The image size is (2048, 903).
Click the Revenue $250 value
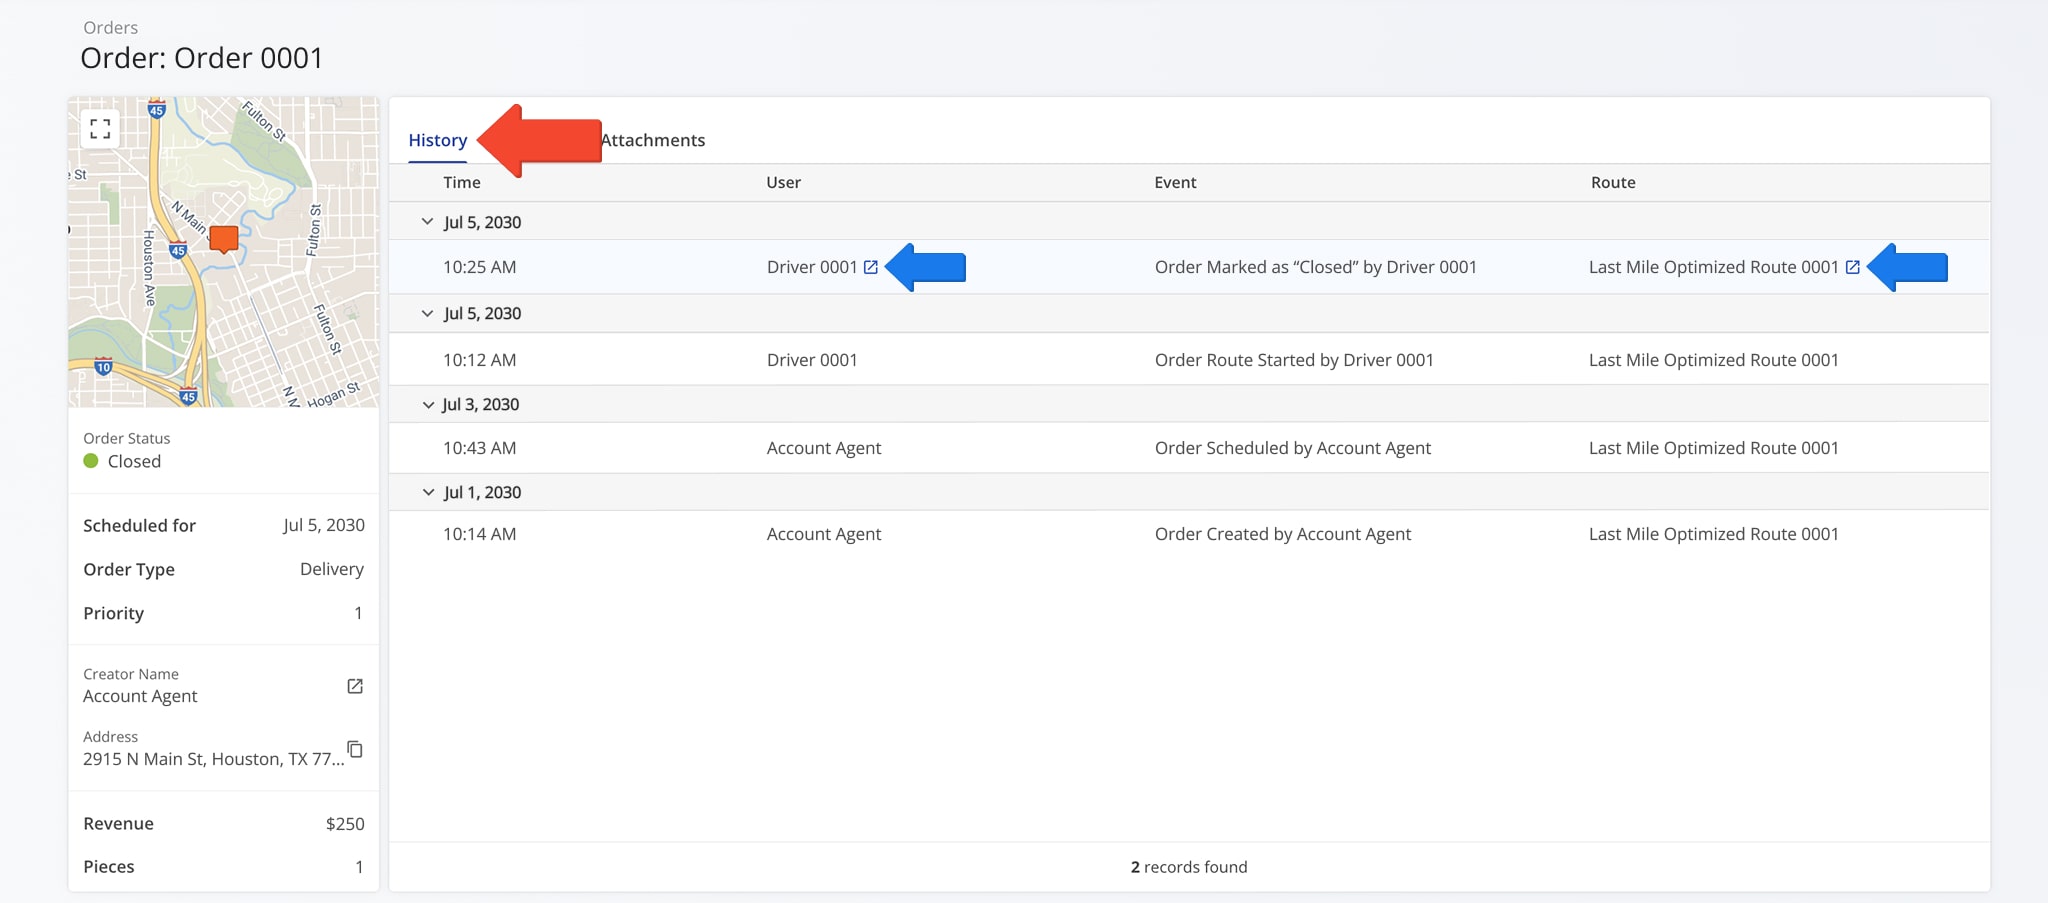(x=345, y=824)
